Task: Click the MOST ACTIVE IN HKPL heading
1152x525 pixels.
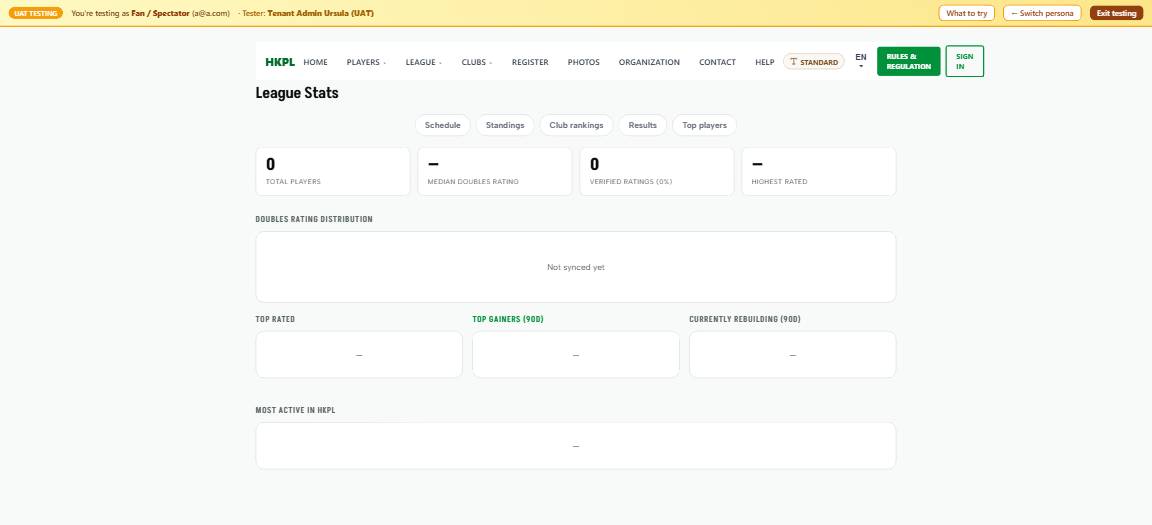Action: pyautogui.click(x=295, y=410)
